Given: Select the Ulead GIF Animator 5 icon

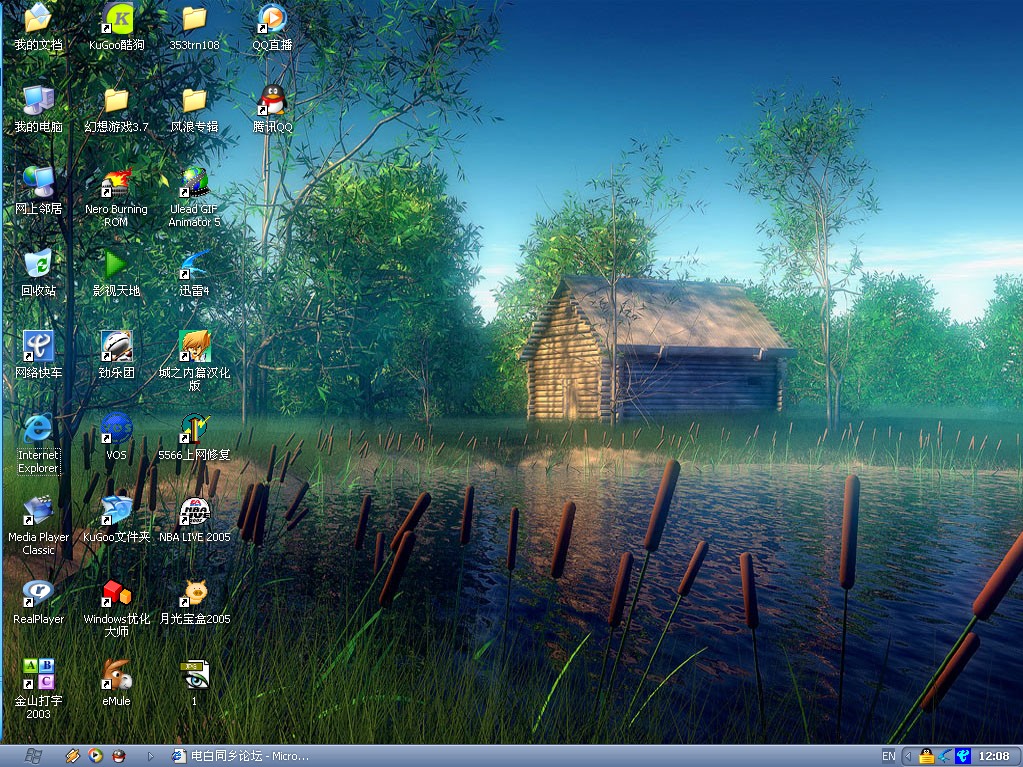Looking at the screenshot, I should point(194,183).
